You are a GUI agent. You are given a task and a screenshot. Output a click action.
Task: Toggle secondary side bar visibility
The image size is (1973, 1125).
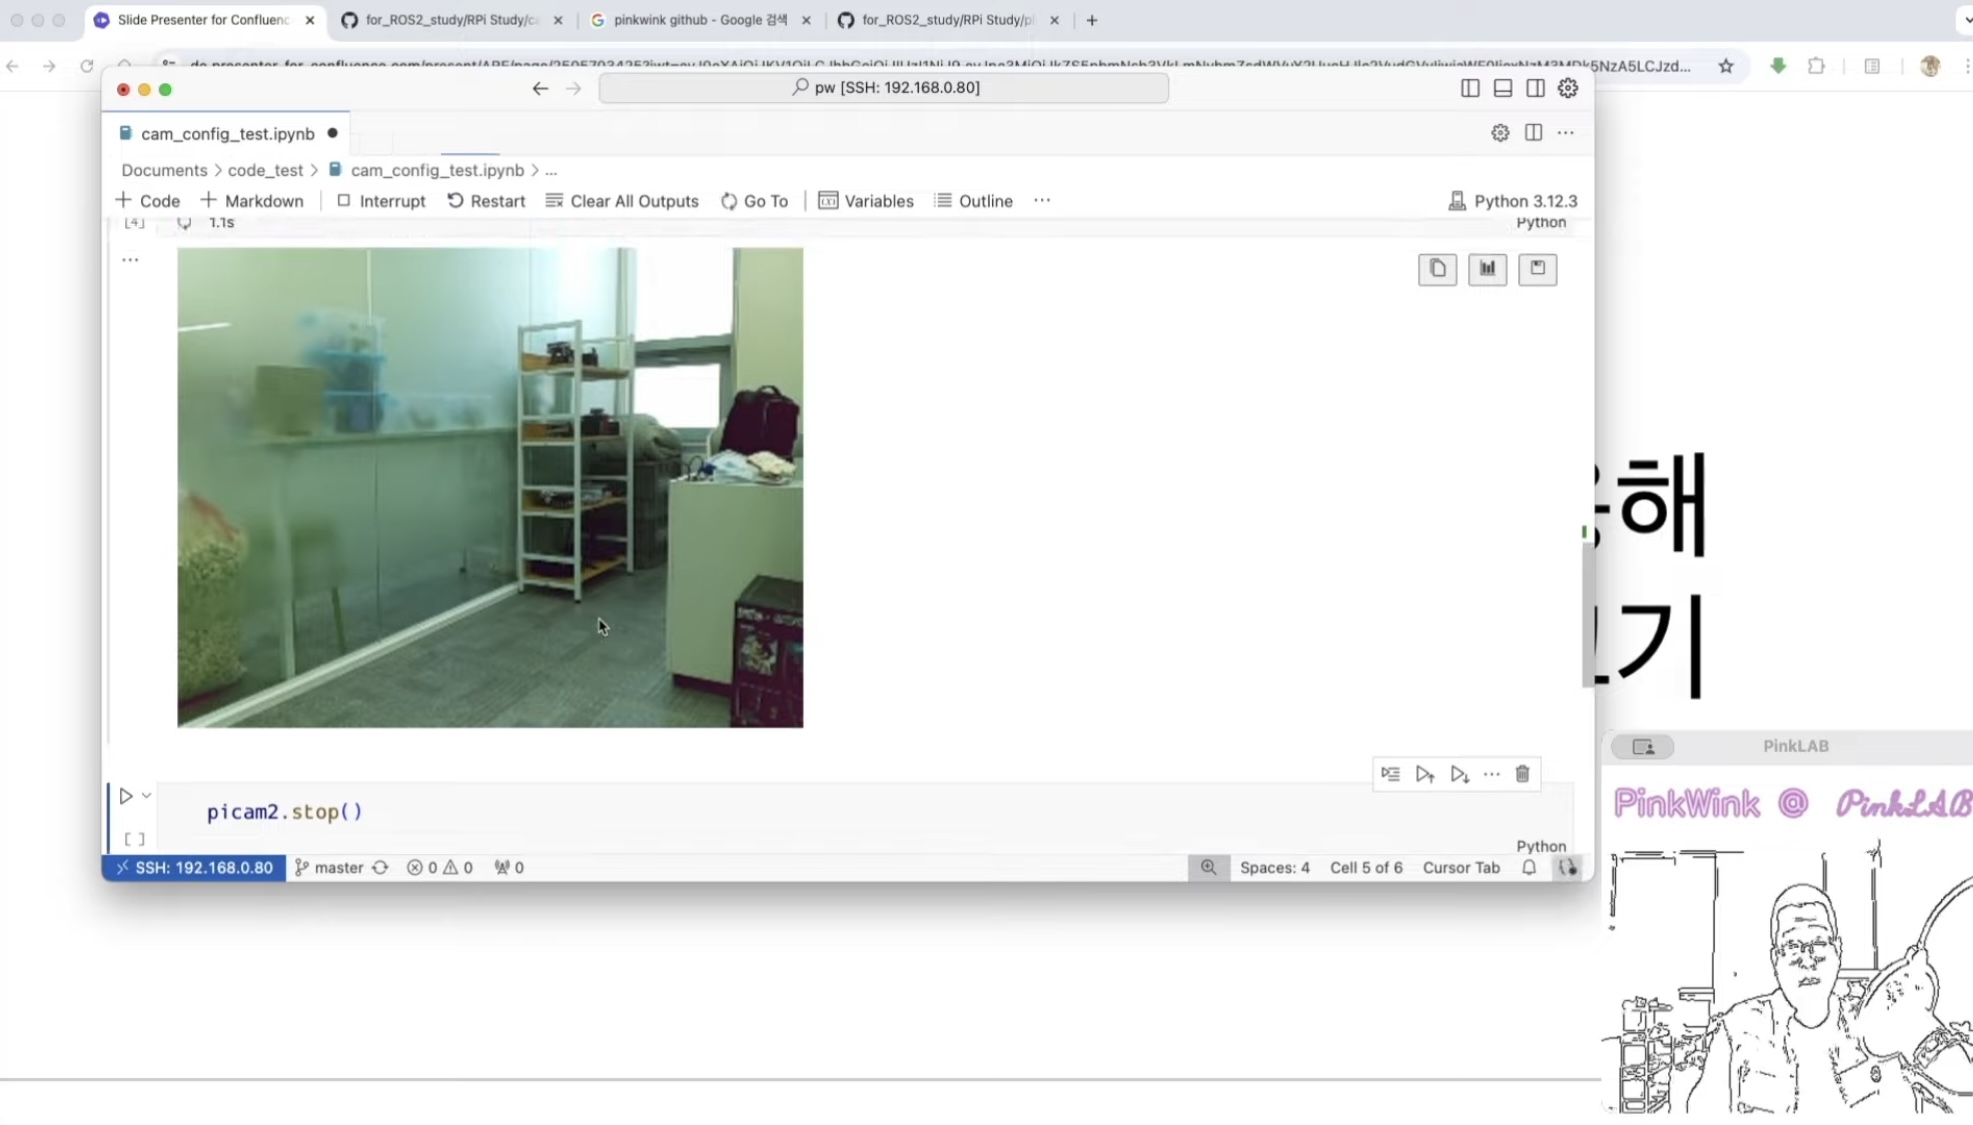tap(1535, 88)
